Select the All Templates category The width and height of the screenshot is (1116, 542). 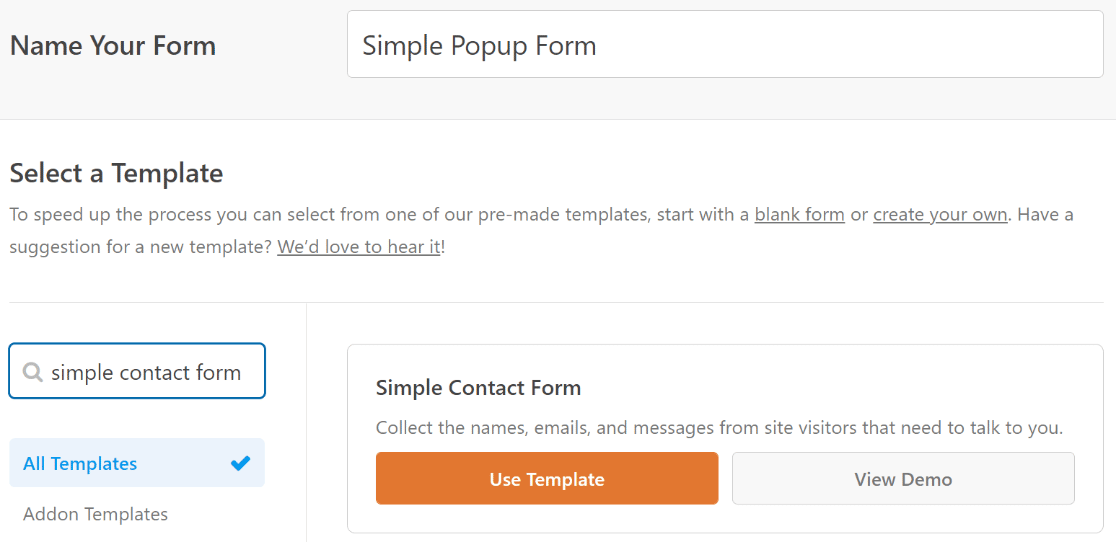pos(137,462)
